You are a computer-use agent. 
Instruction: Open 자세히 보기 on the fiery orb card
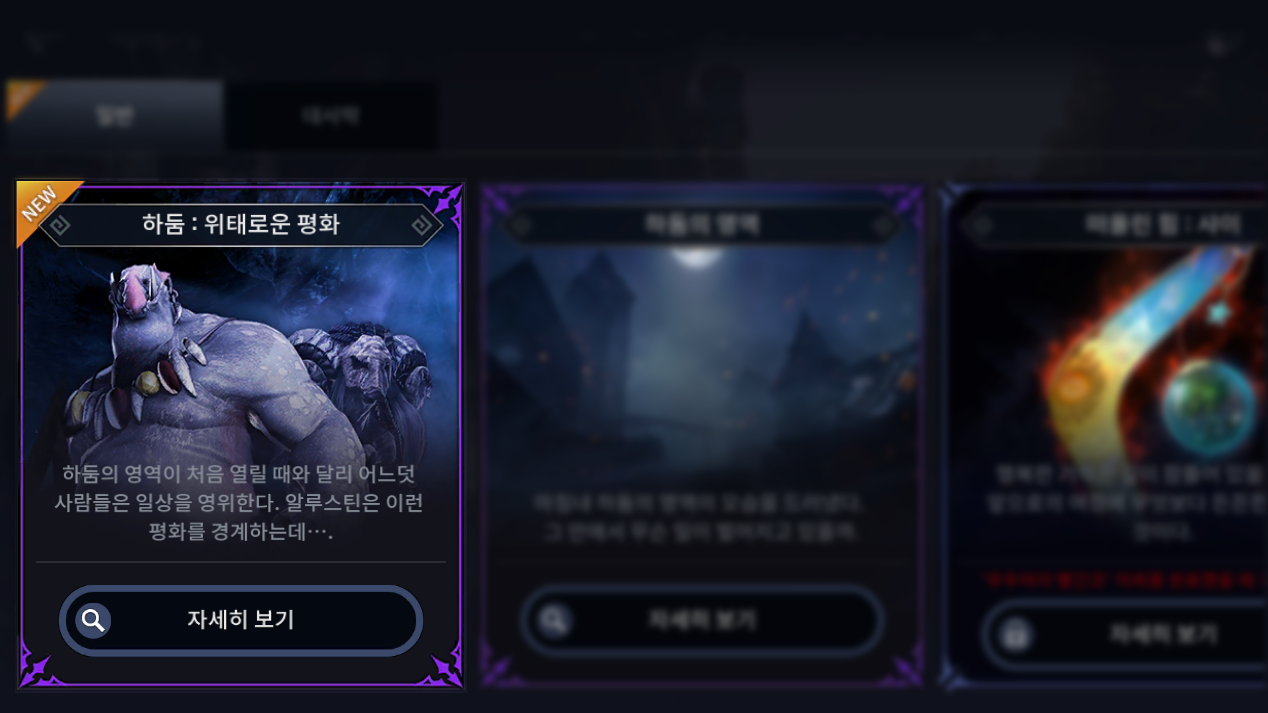1125,634
